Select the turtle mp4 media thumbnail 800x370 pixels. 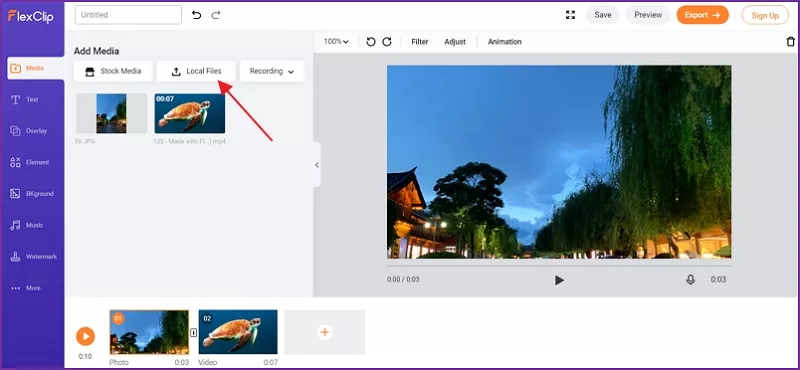click(190, 113)
